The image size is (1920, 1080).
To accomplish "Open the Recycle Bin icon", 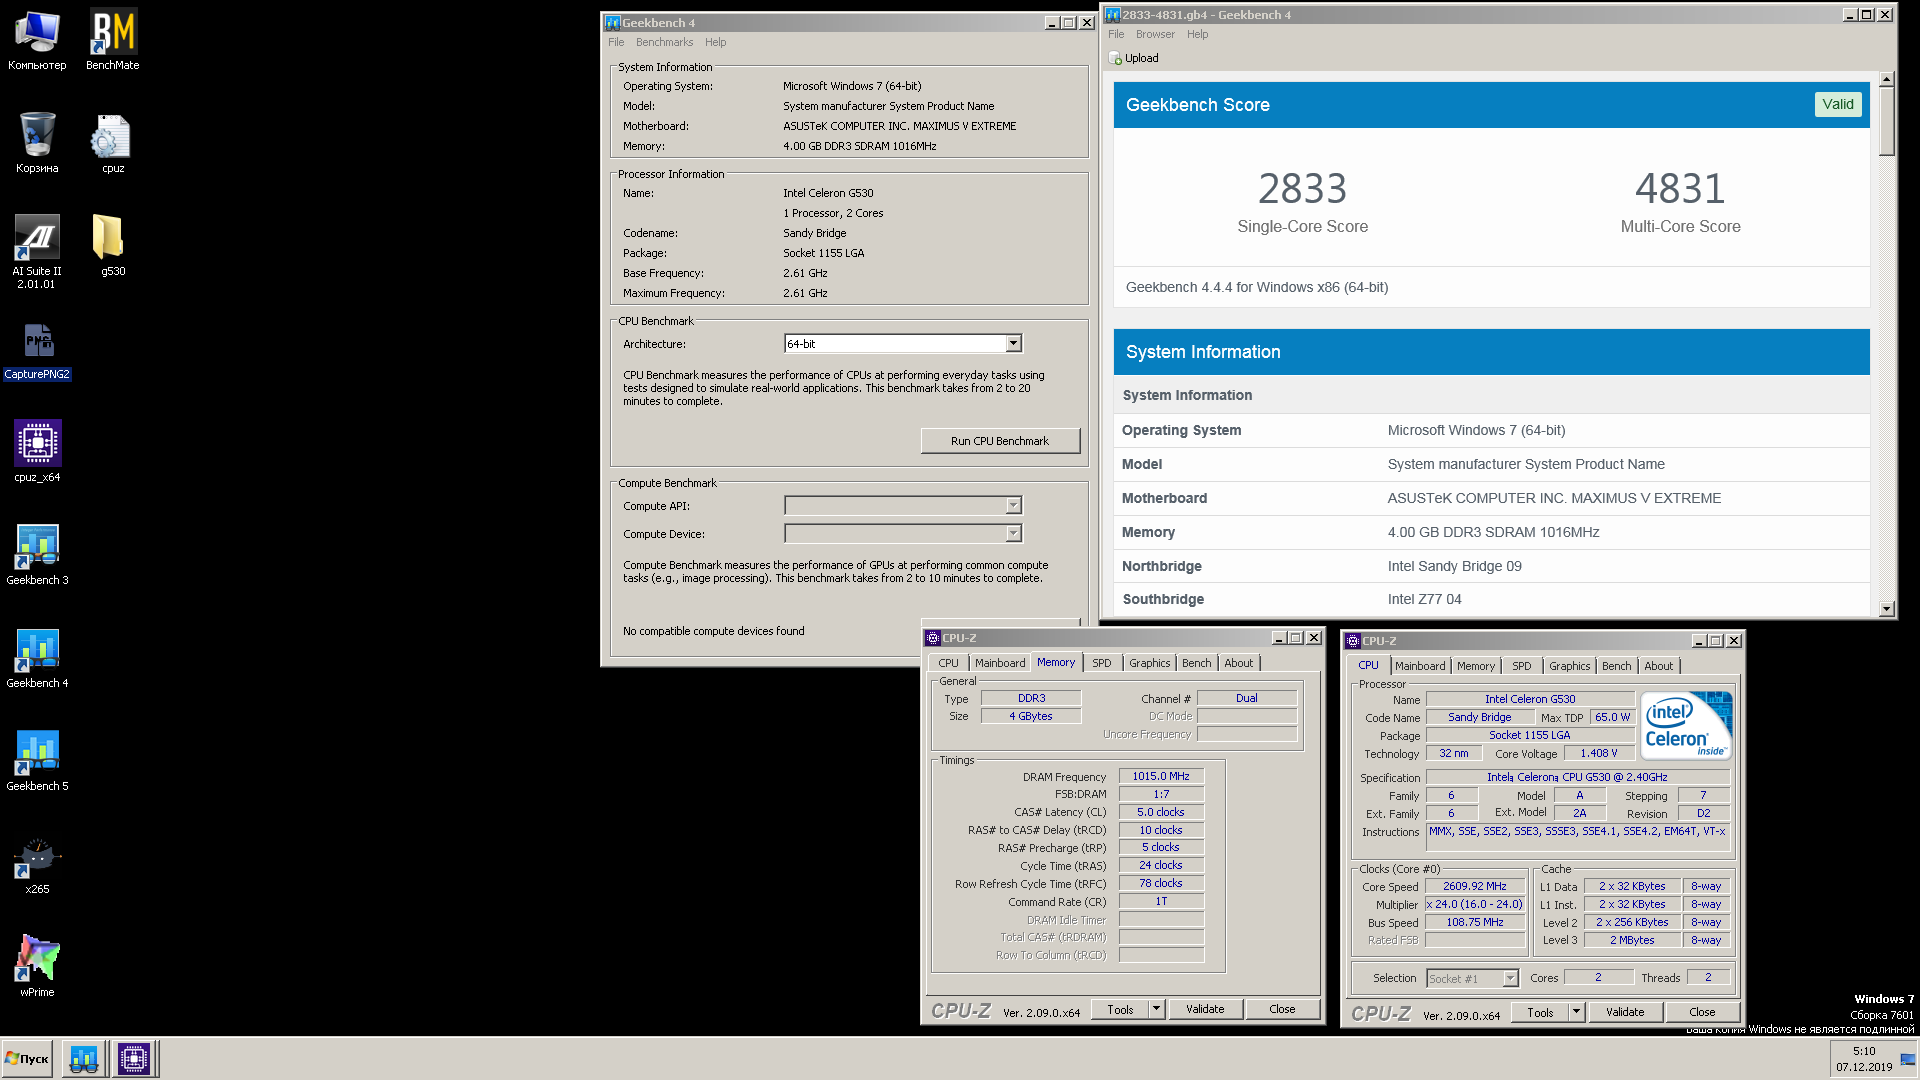I will (37, 143).
